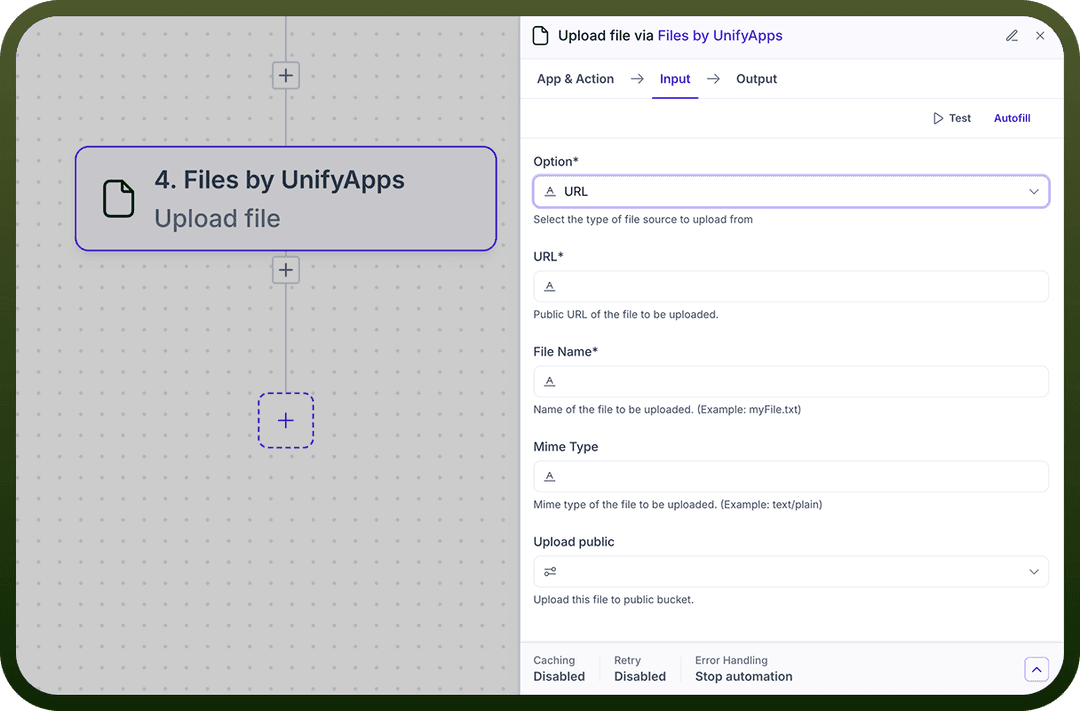Click the file icon in the panel header
The image size is (1080, 711).
click(541, 36)
